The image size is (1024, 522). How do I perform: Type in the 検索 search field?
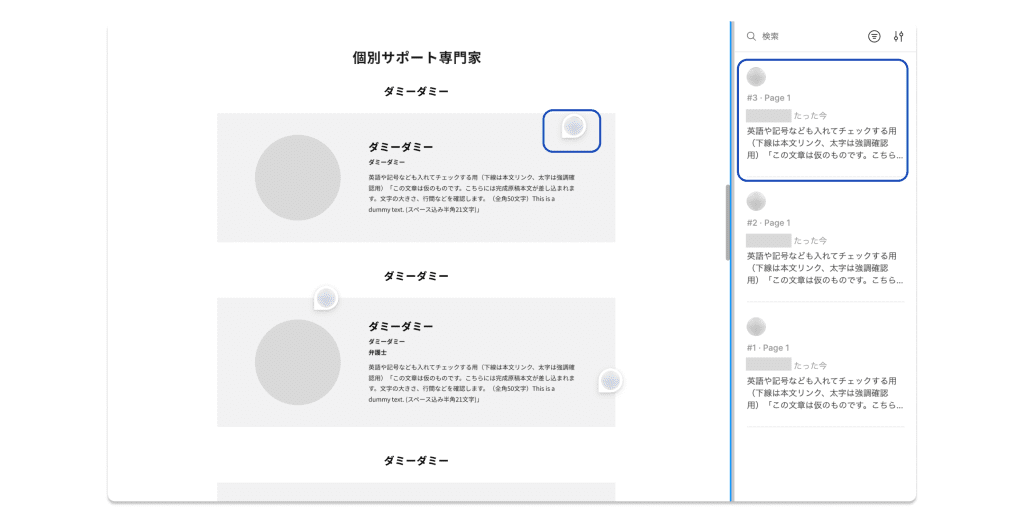tap(810, 36)
